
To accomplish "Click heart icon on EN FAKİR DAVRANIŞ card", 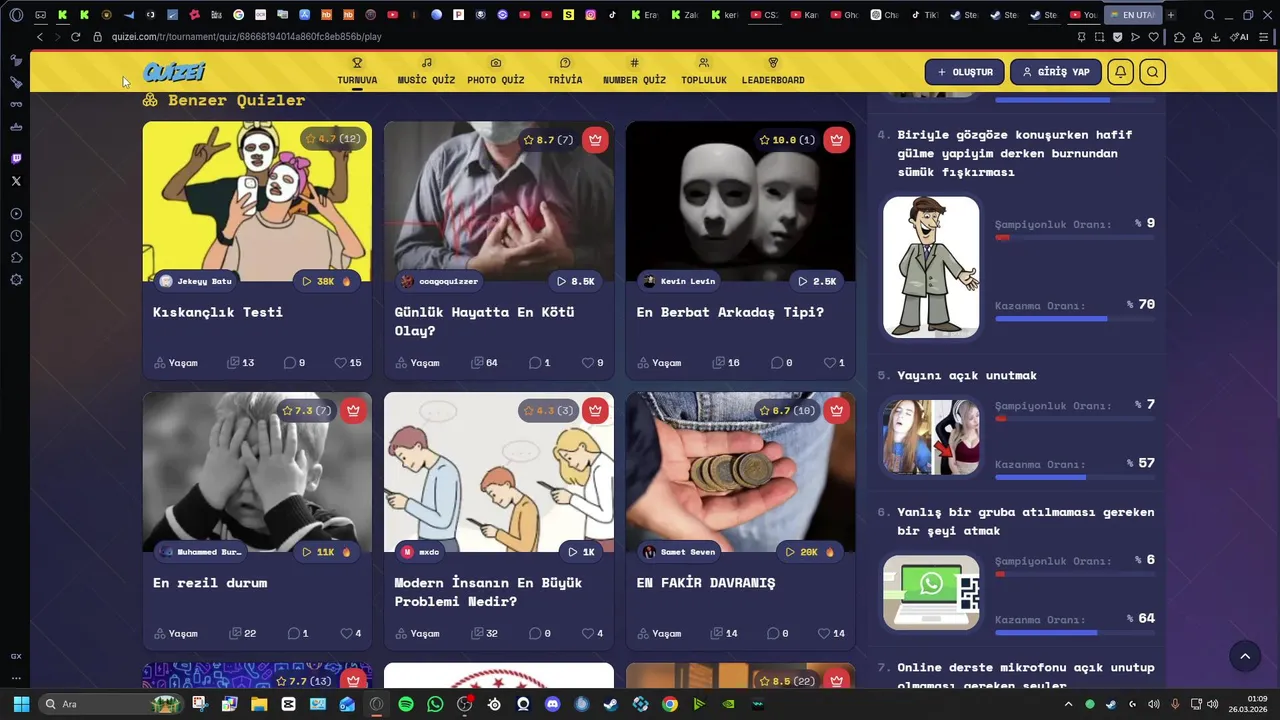I will click(x=824, y=633).
